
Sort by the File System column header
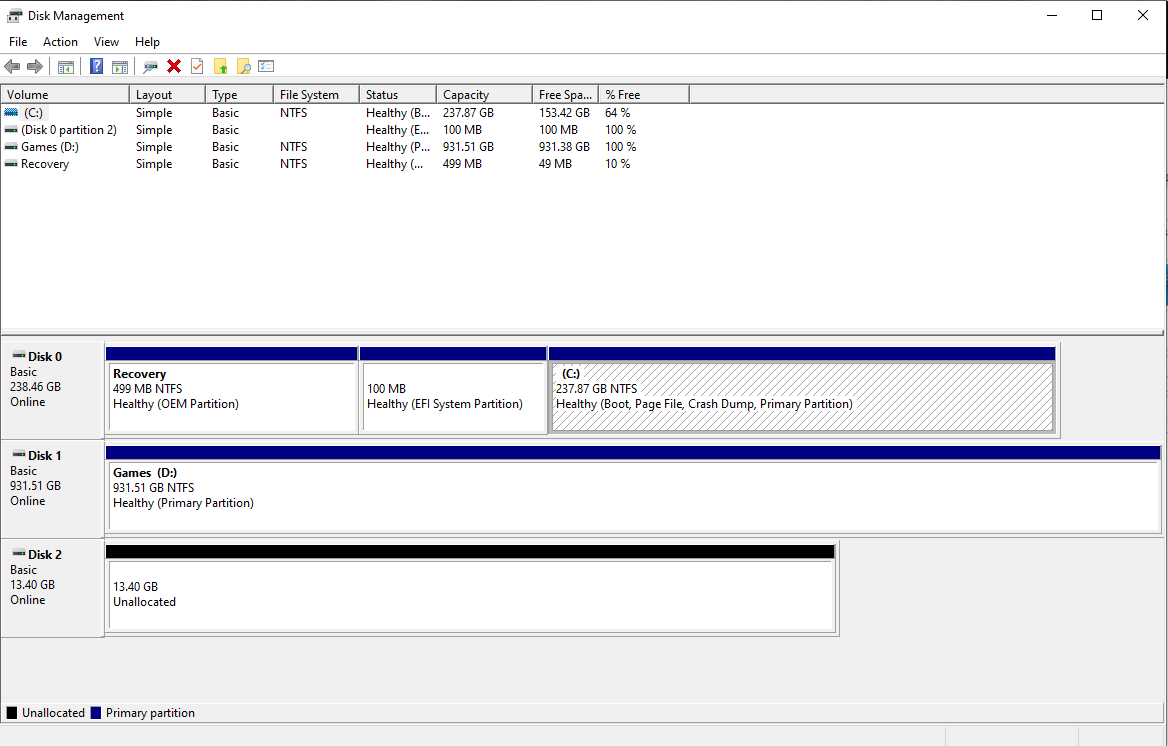(x=317, y=95)
